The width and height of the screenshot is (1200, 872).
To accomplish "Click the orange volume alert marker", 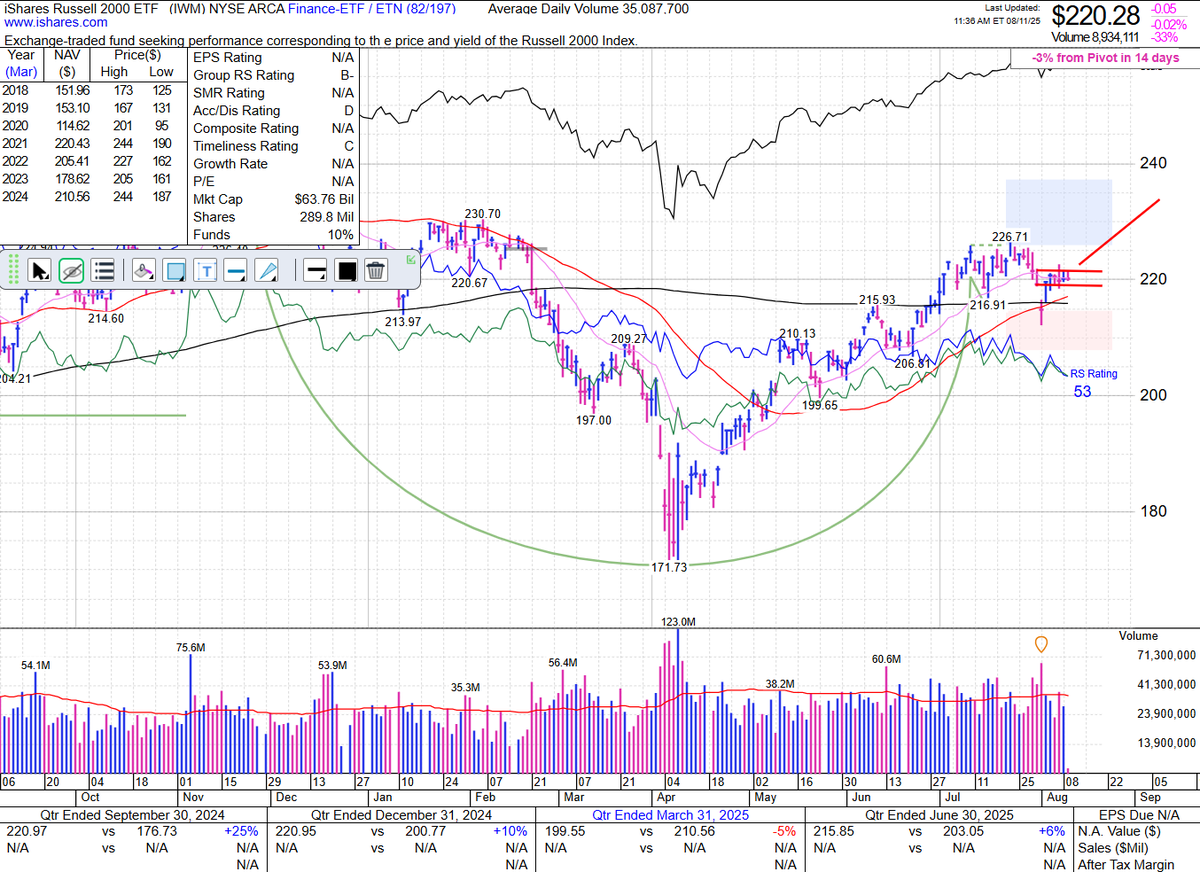I will (x=1041, y=645).
